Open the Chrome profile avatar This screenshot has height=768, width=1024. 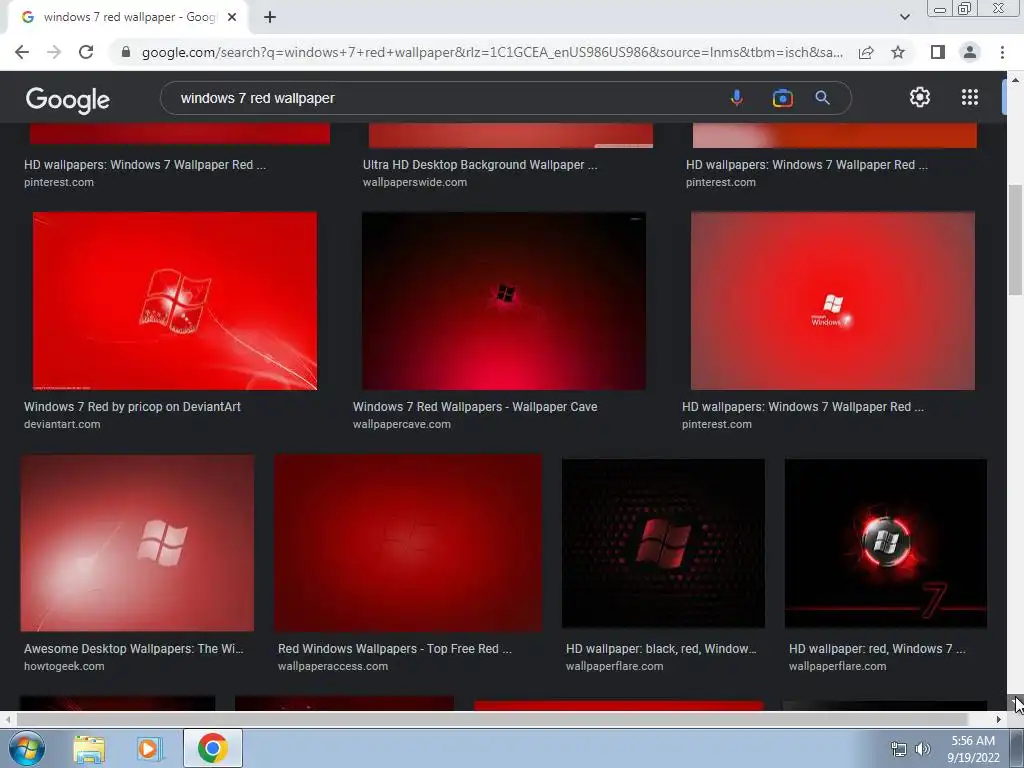970,52
